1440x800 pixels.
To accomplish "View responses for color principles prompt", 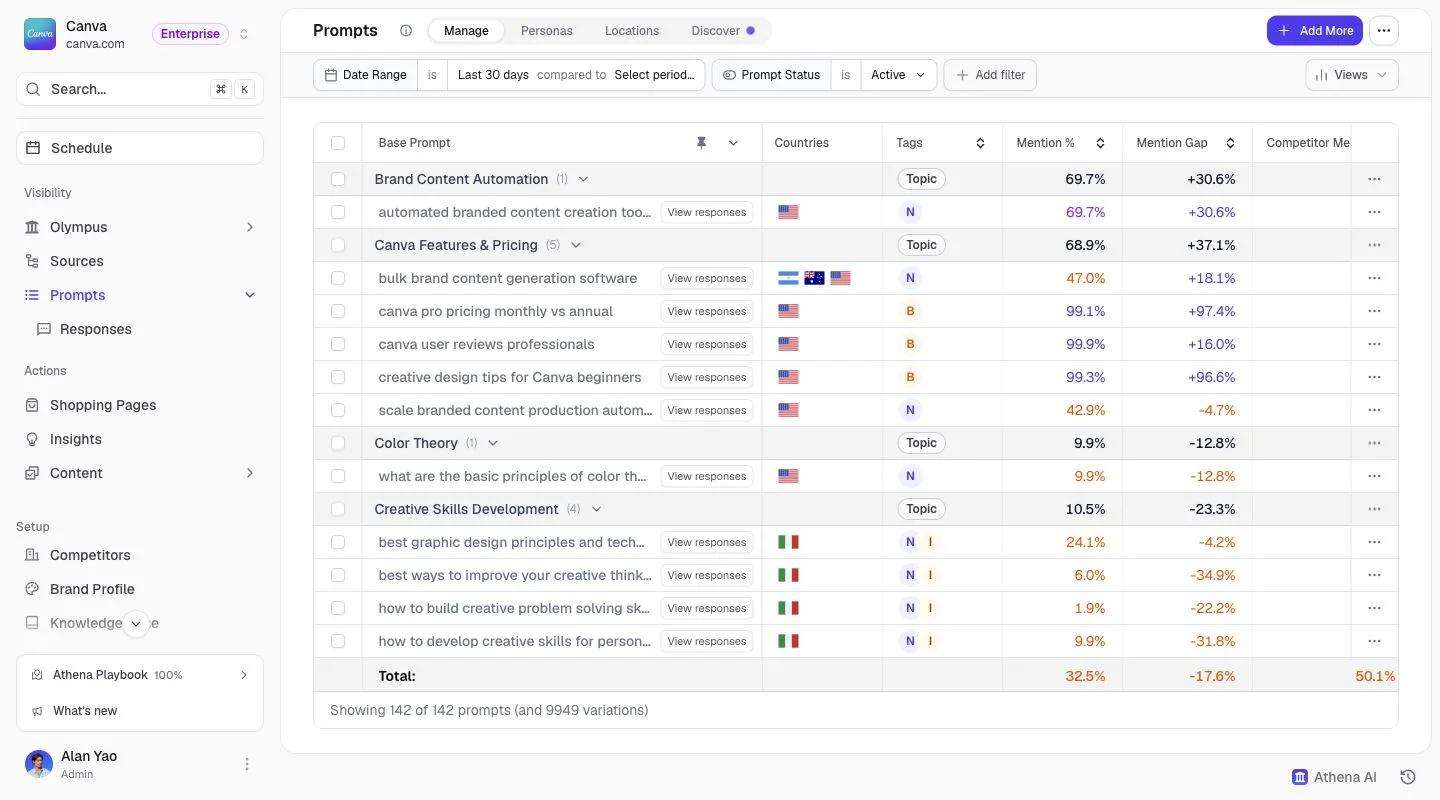I will (x=707, y=476).
